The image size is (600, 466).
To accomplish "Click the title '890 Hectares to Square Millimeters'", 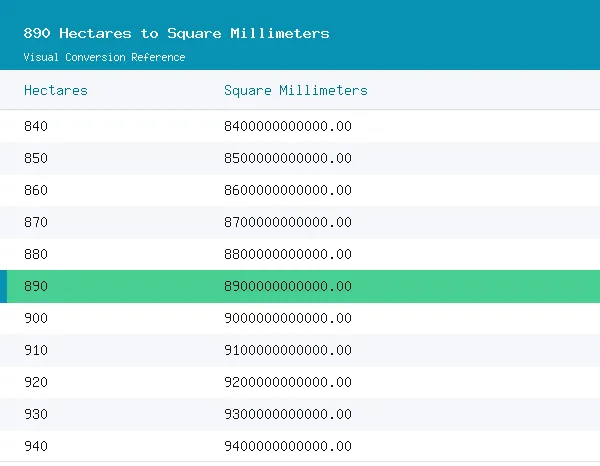I will coord(176,33).
